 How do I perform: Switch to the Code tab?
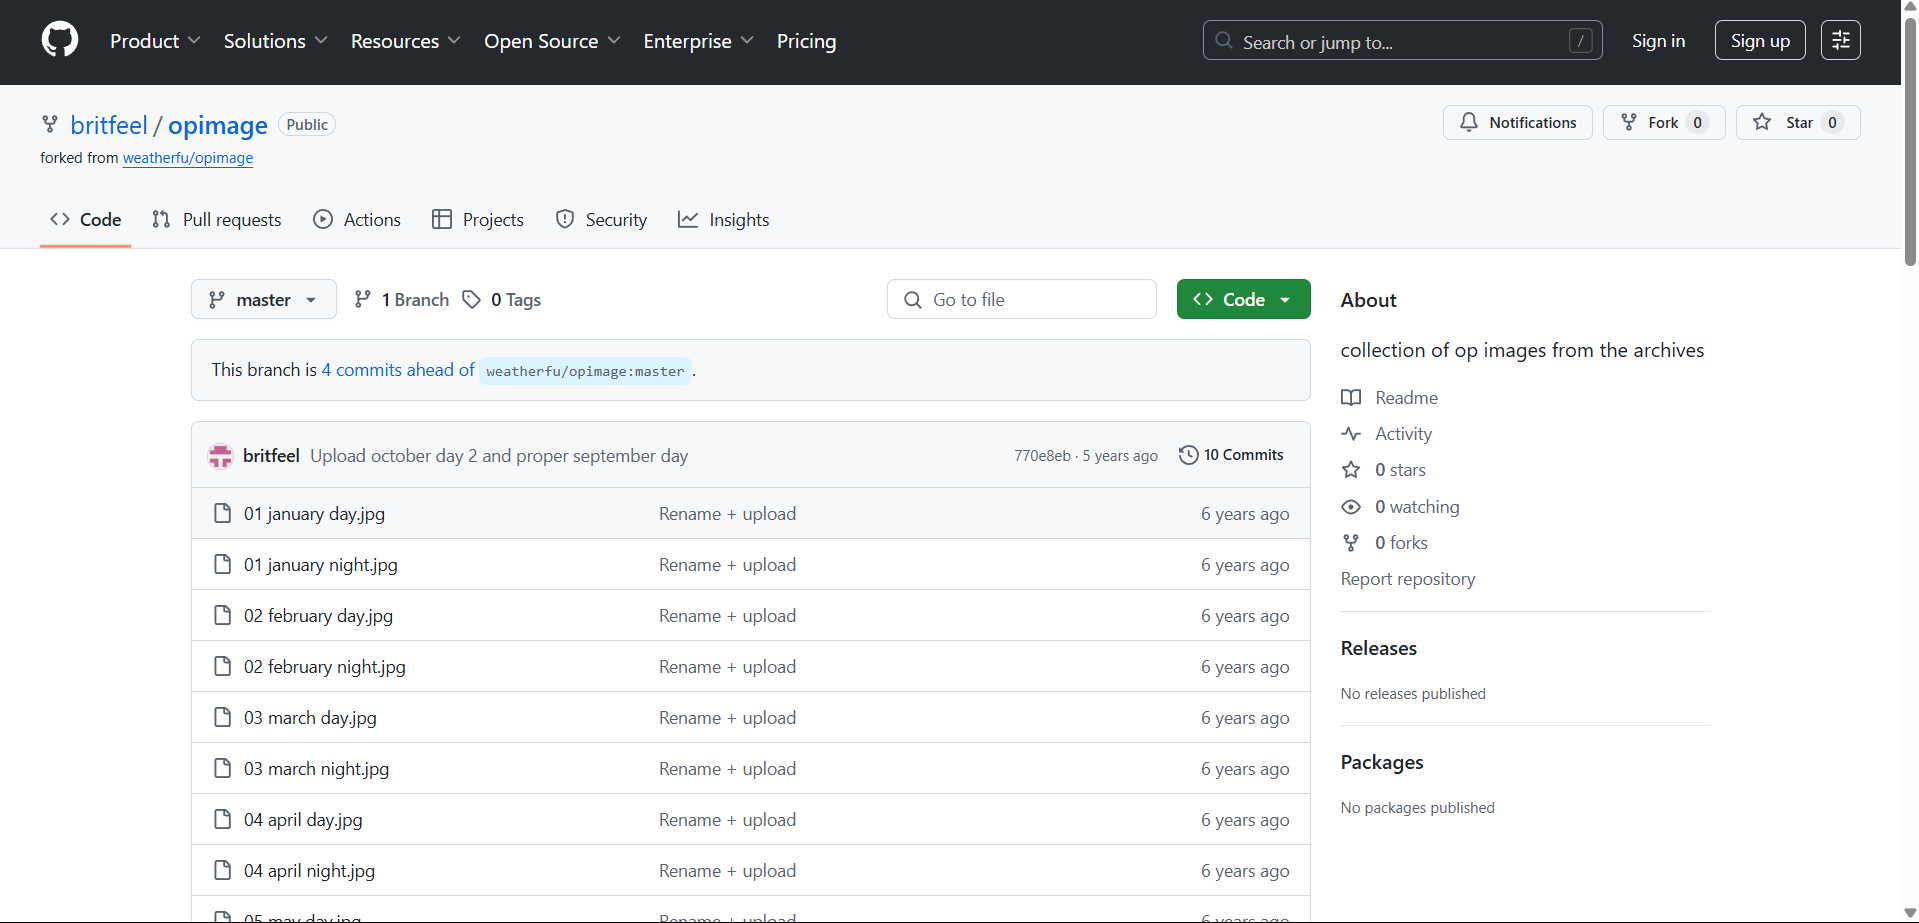click(x=86, y=220)
